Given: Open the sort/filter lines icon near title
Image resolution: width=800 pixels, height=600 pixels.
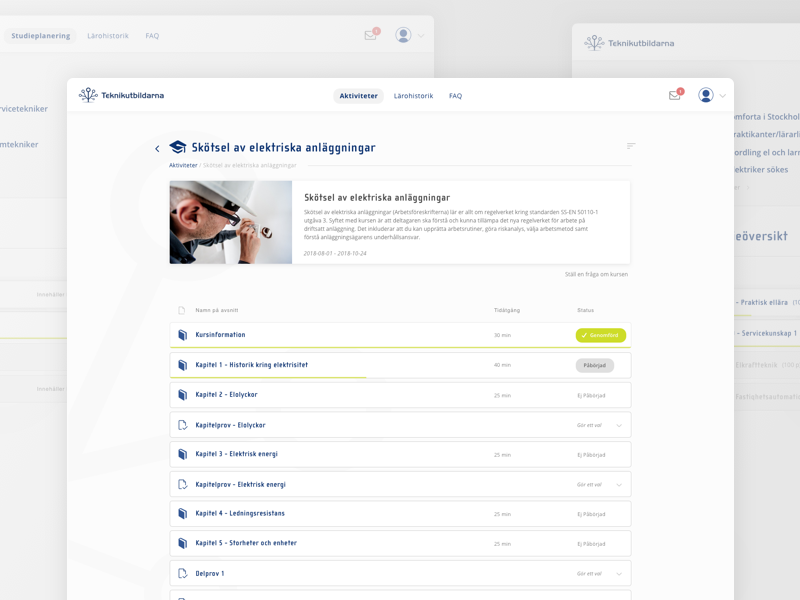Looking at the screenshot, I should (631, 146).
